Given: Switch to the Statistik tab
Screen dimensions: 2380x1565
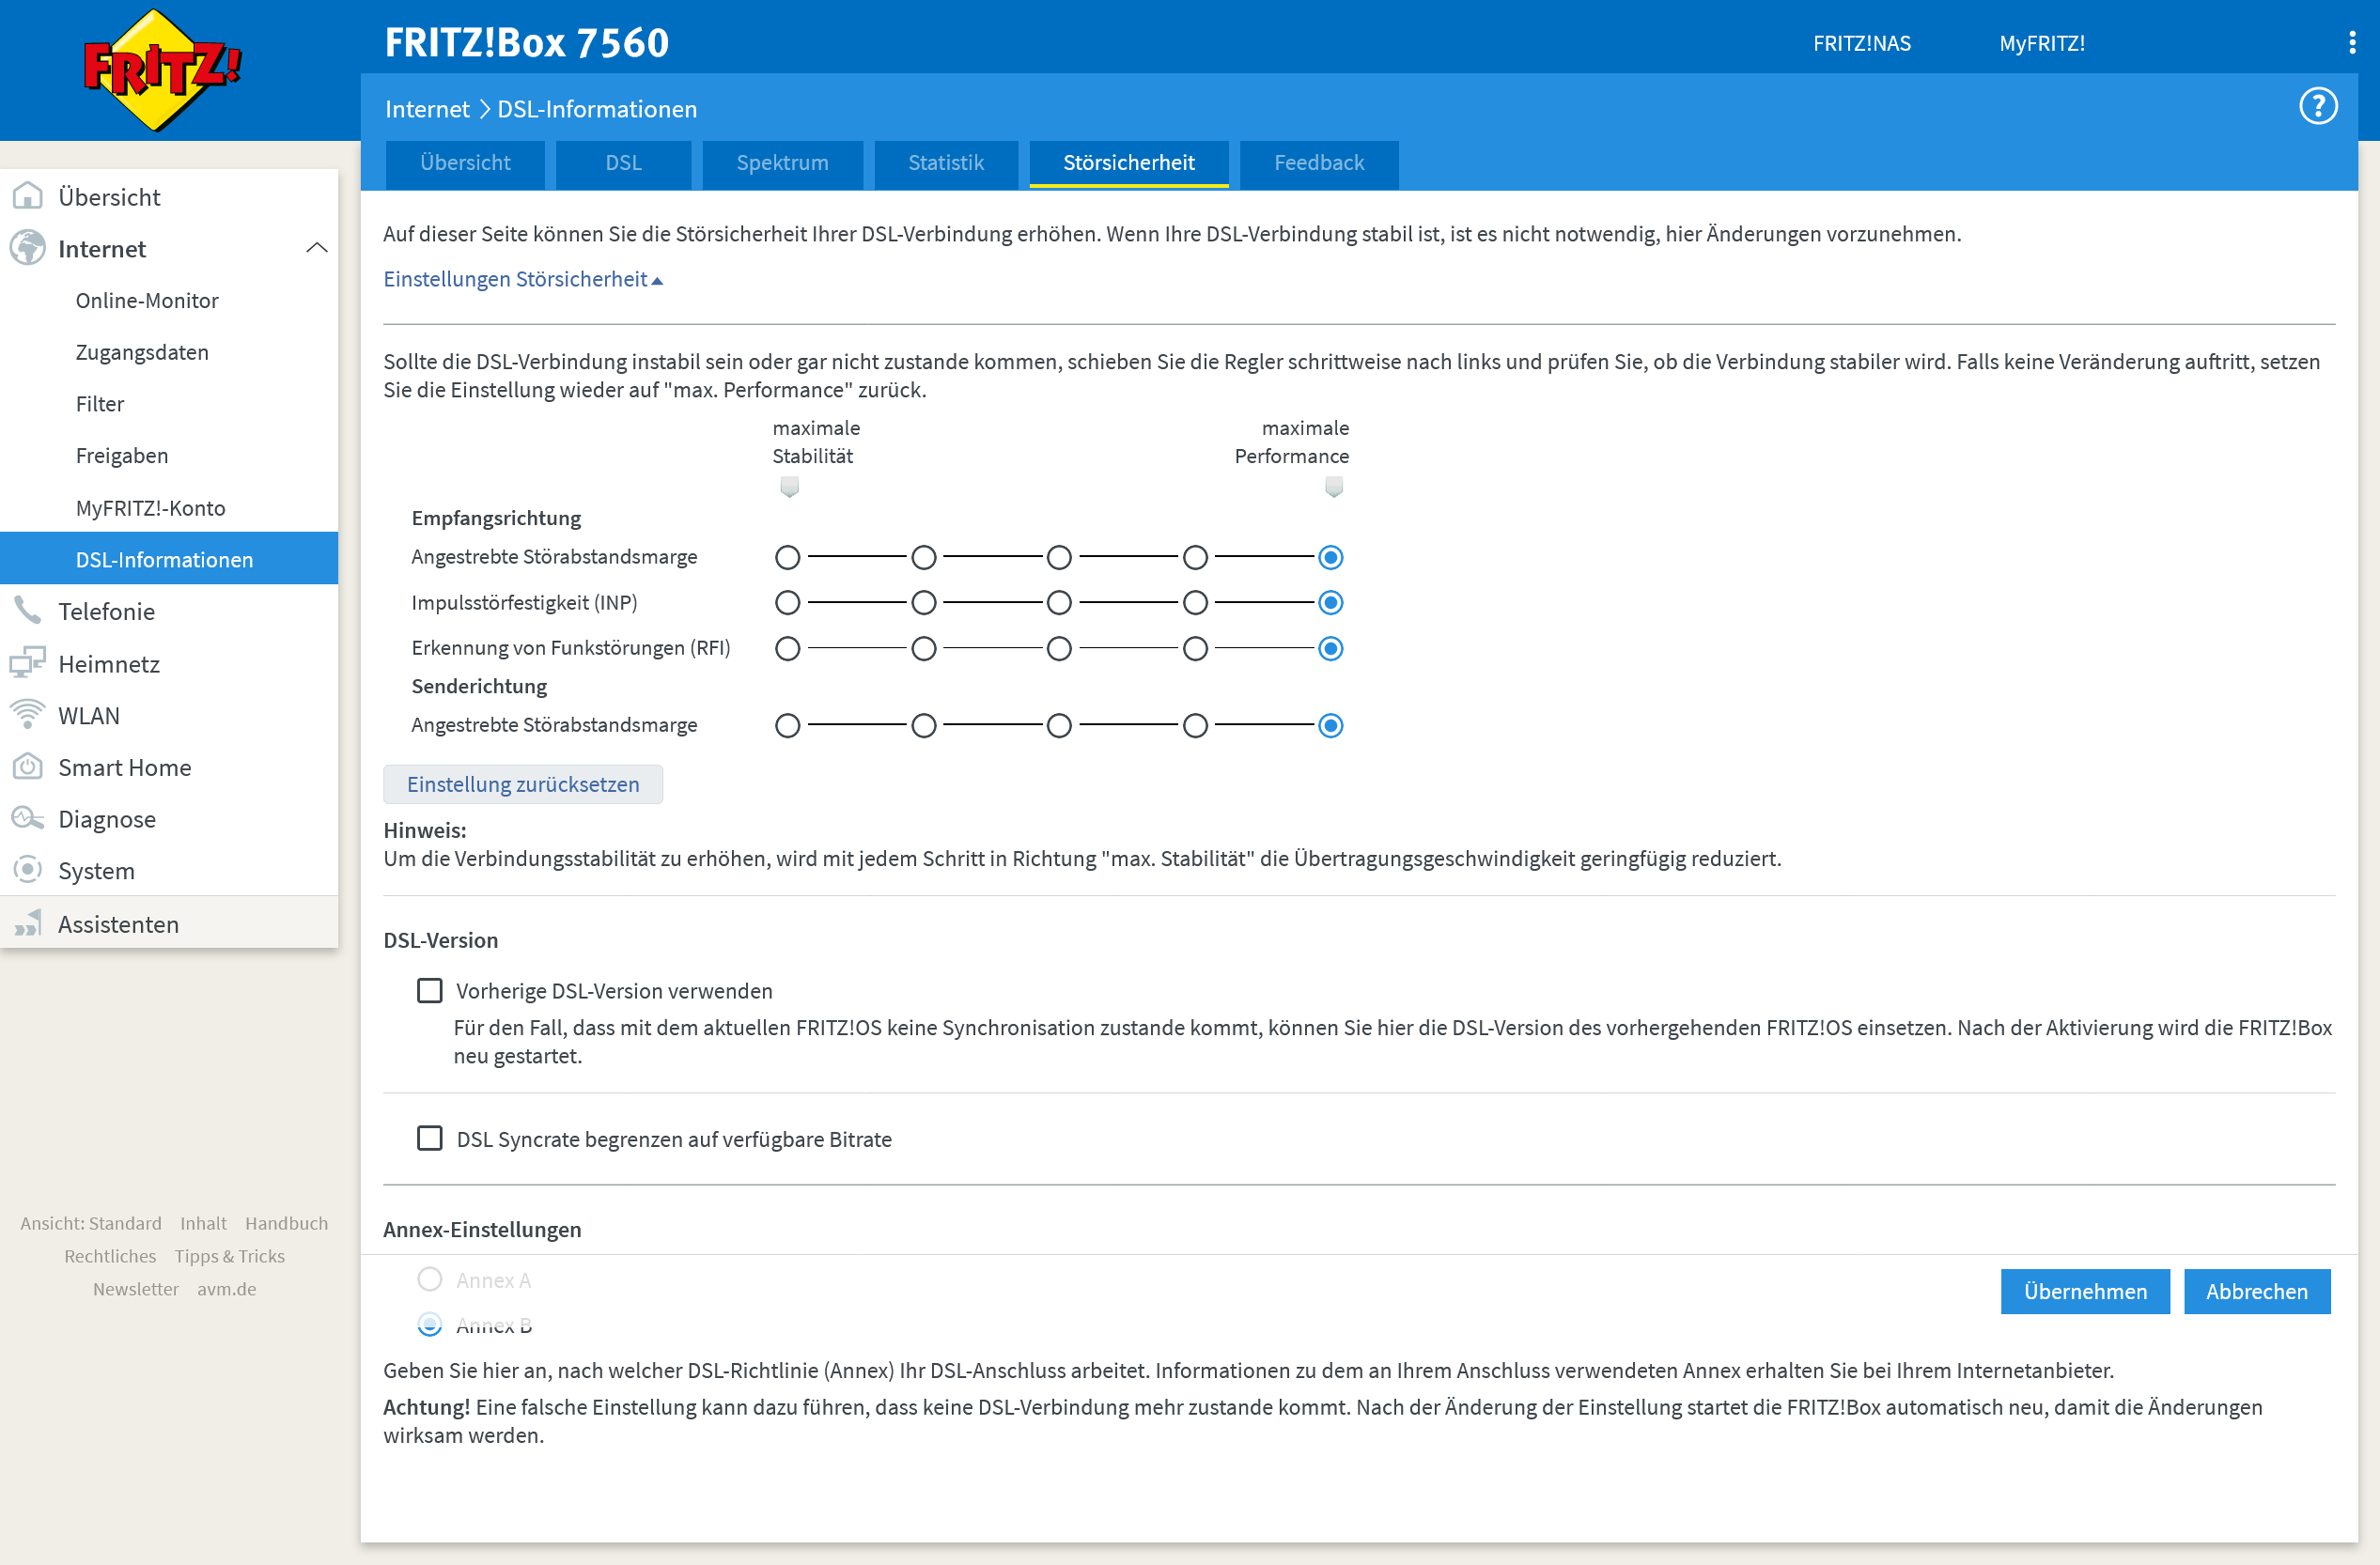Looking at the screenshot, I should 945,162.
